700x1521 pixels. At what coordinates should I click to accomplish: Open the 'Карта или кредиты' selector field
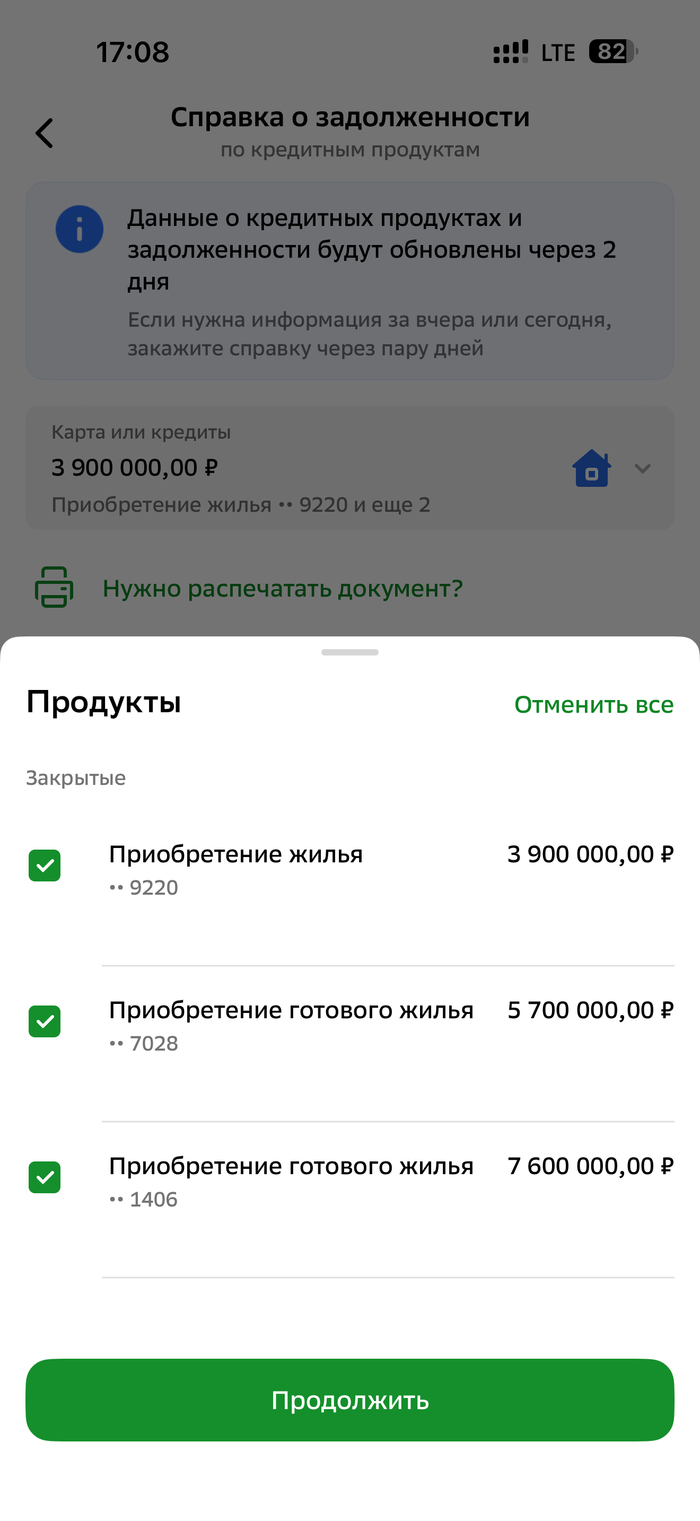300,468
